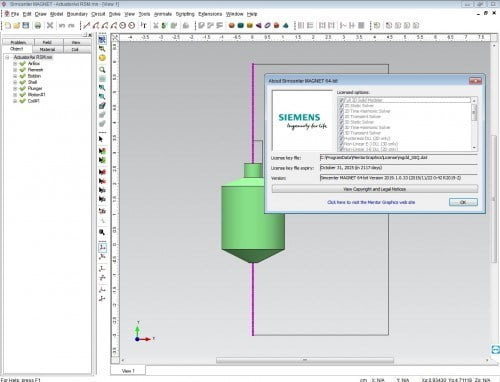Open the Extensions menu
Screen dimensions: 500x382
210,14
